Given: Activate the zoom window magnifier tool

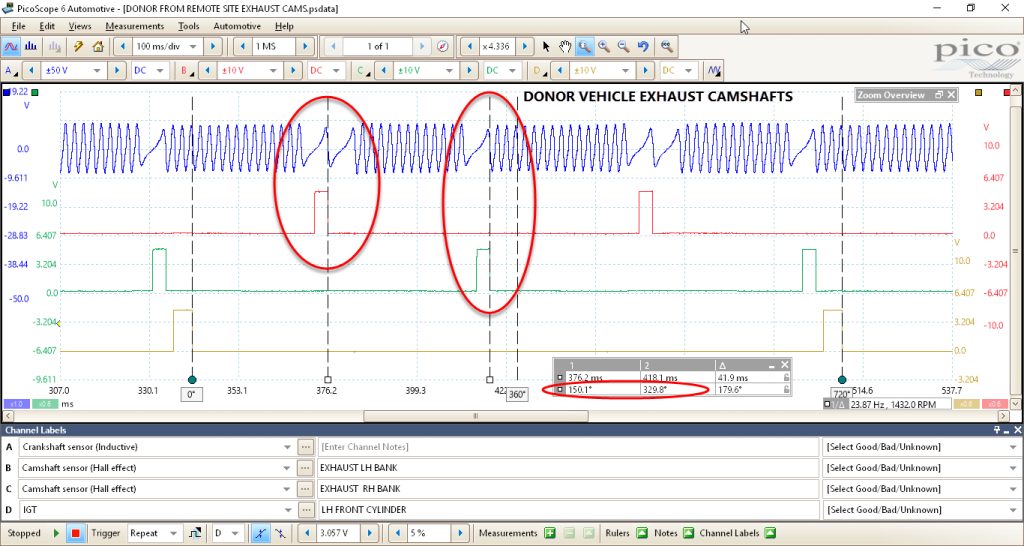Looking at the screenshot, I should pos(584,47).
